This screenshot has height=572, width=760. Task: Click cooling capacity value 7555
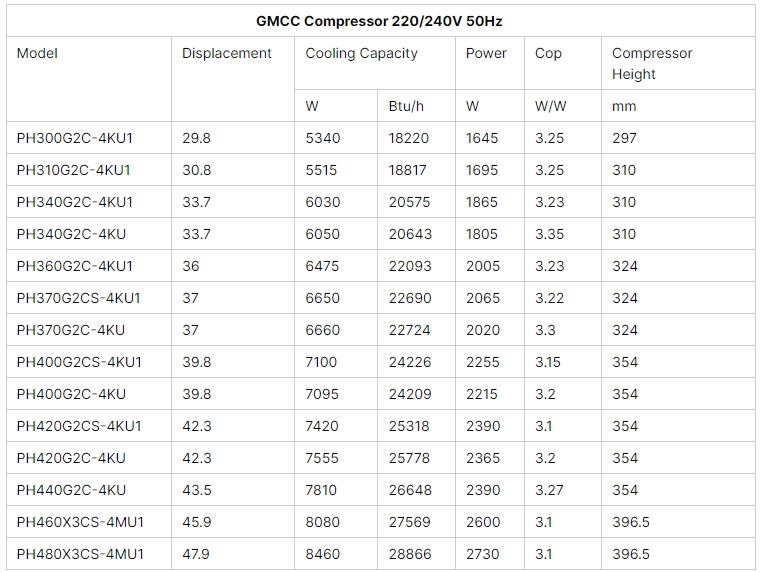point(322,458)
